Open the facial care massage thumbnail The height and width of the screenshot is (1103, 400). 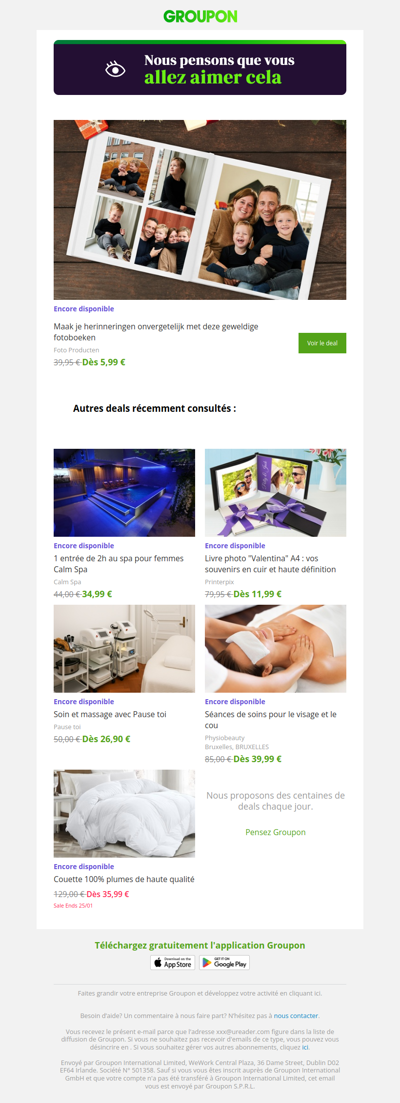point(276,649)
